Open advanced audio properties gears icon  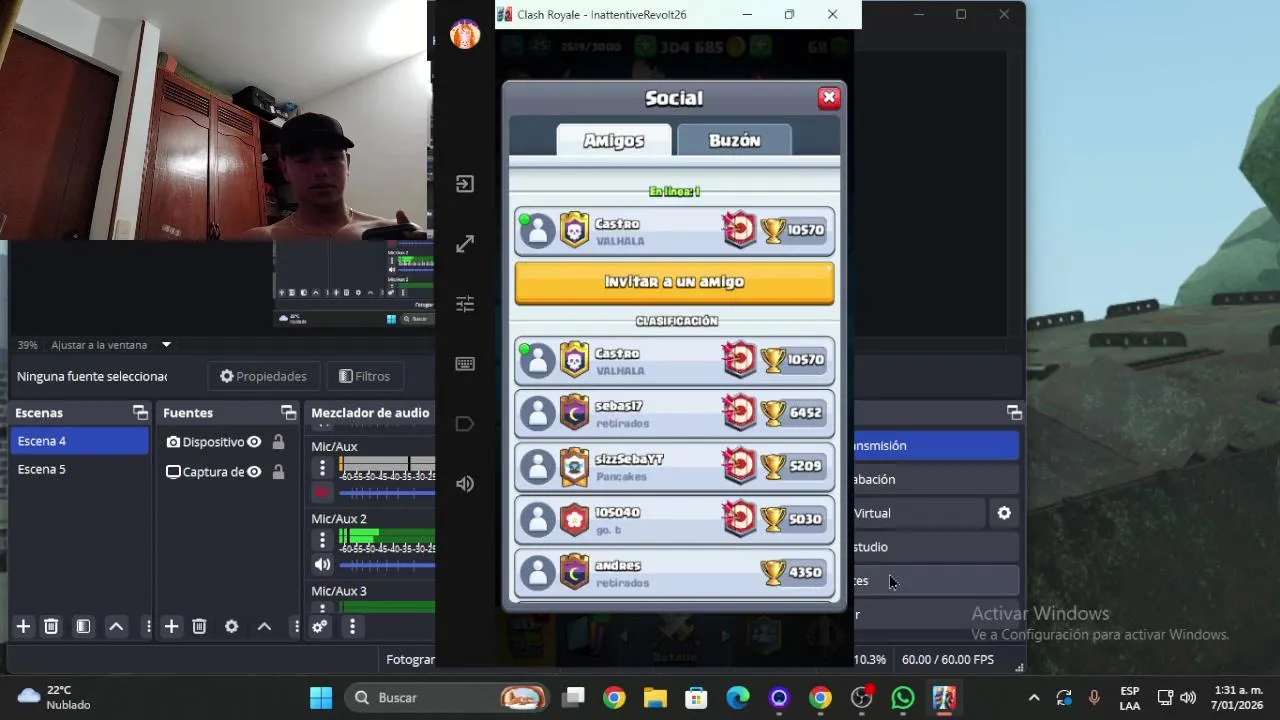tap(320, 626)
